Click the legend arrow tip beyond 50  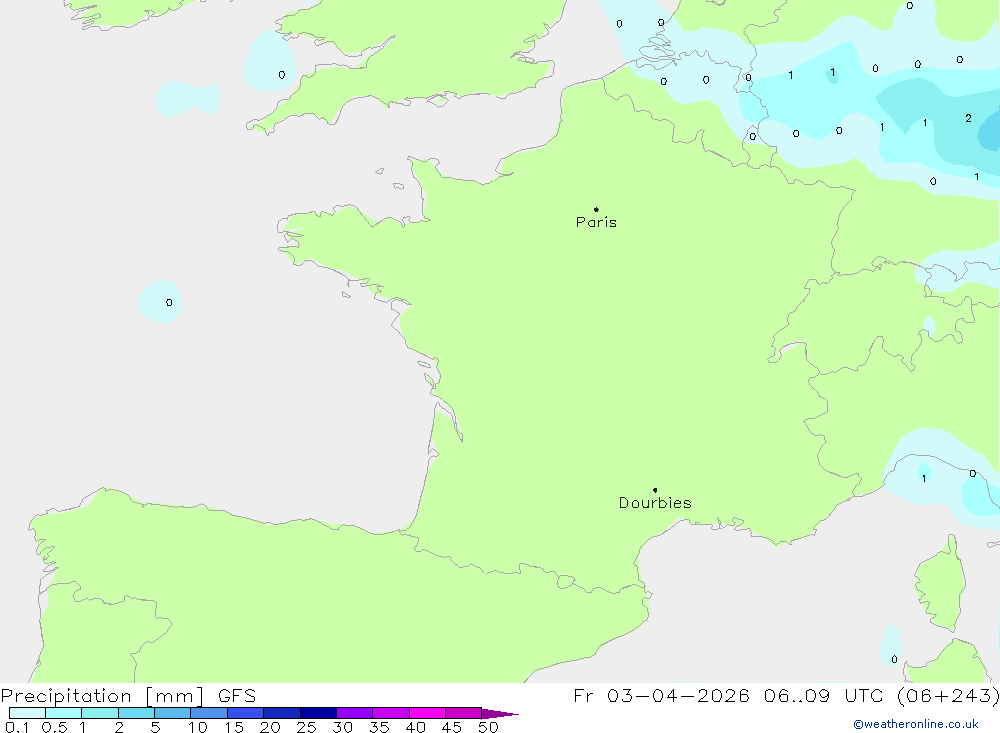(499, 713)
